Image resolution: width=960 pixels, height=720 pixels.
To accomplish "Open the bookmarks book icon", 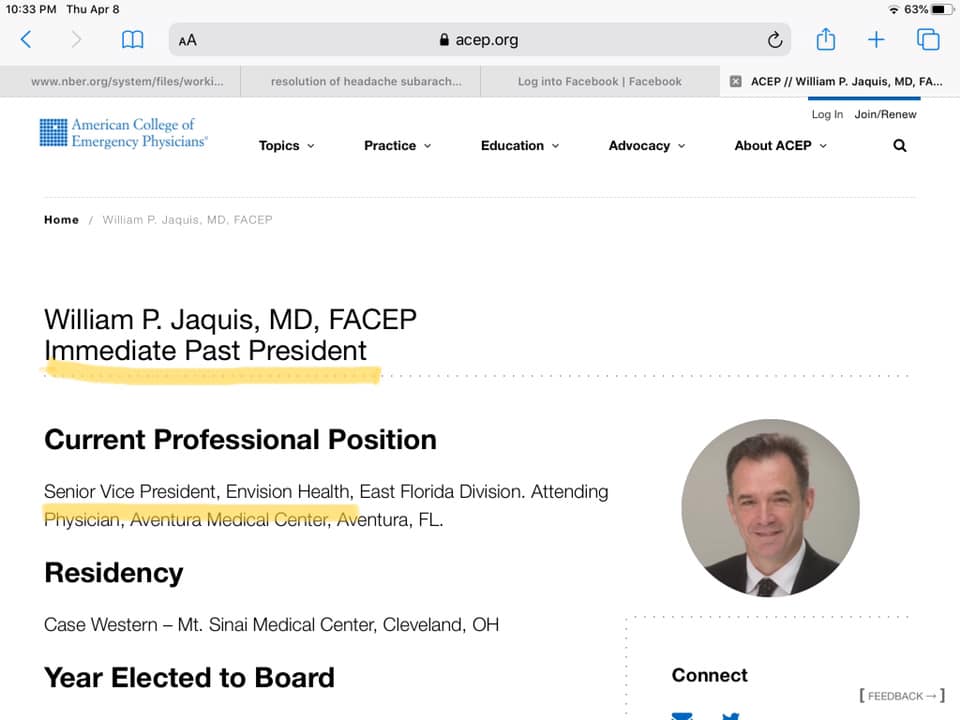I will (x=132, y=40).
